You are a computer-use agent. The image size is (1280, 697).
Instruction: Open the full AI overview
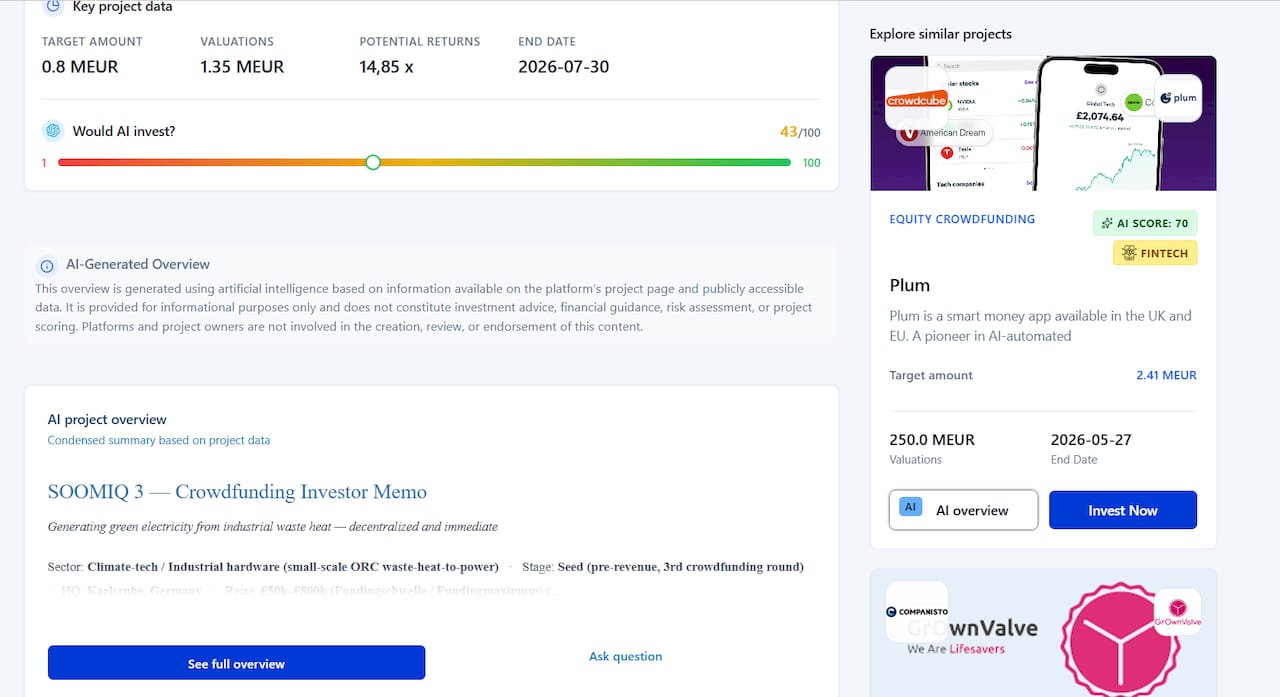236,663
